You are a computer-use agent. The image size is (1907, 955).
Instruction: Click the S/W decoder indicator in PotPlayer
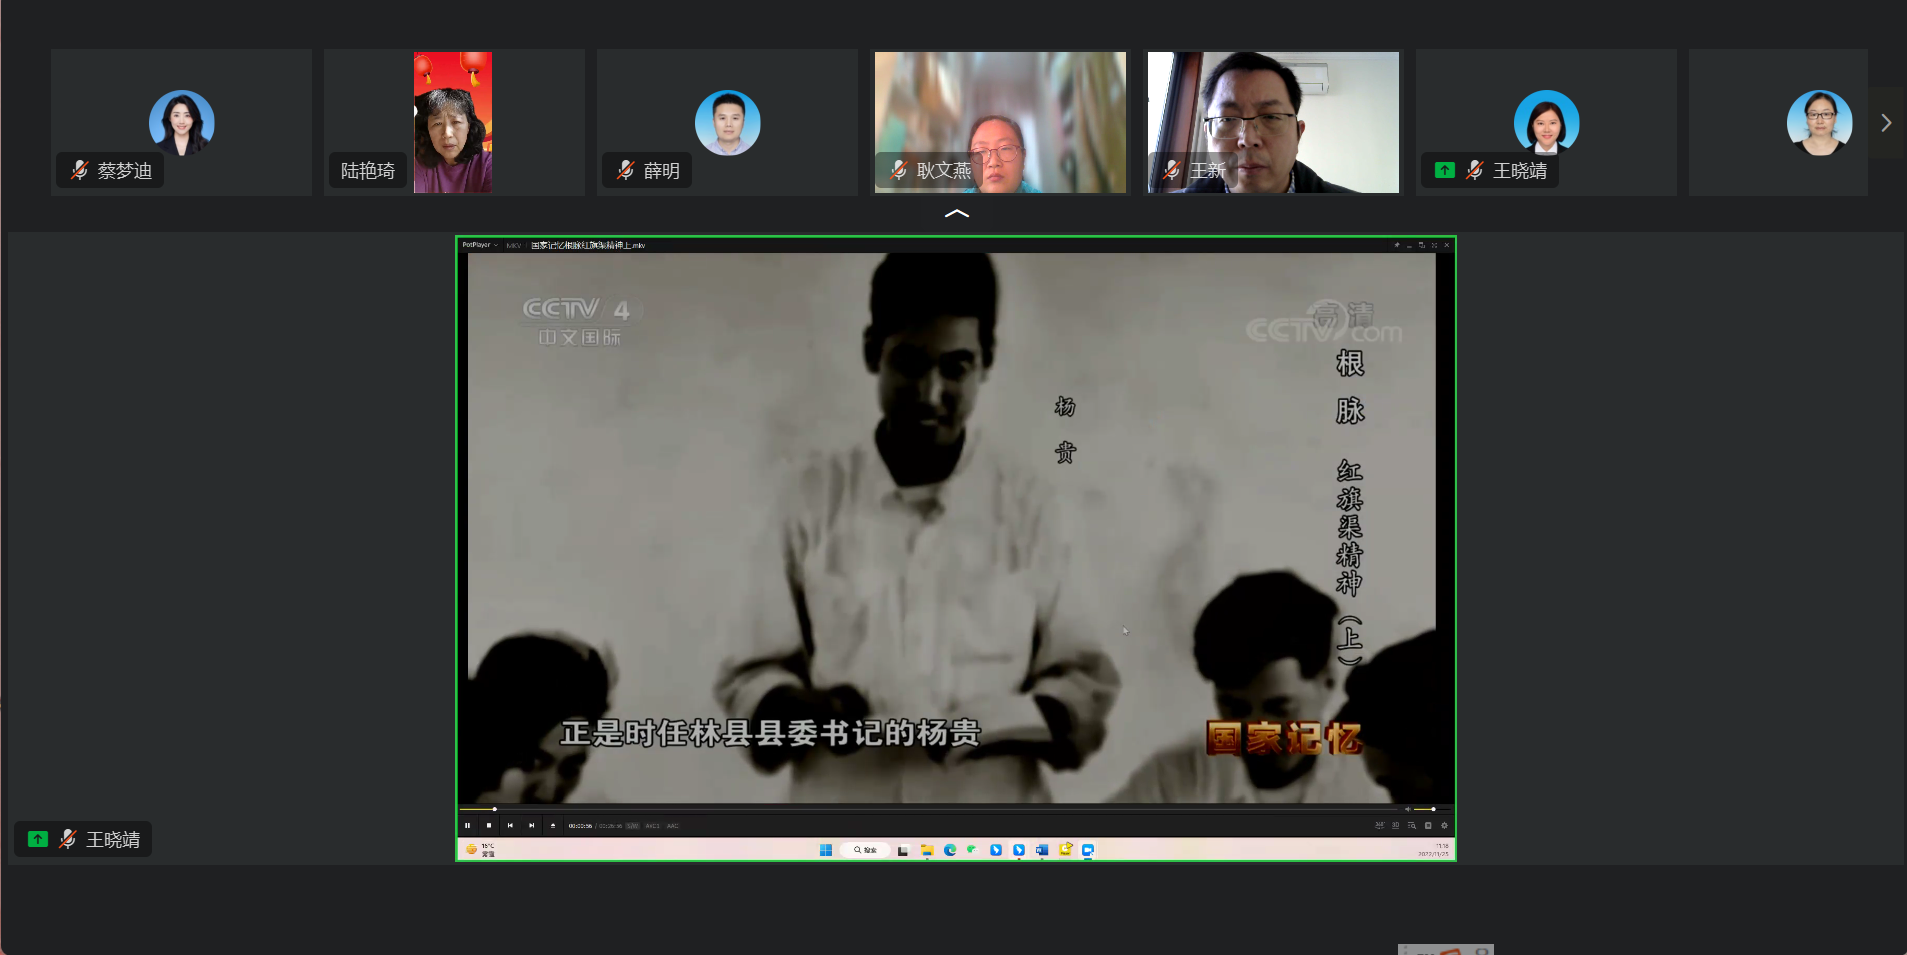632,826
